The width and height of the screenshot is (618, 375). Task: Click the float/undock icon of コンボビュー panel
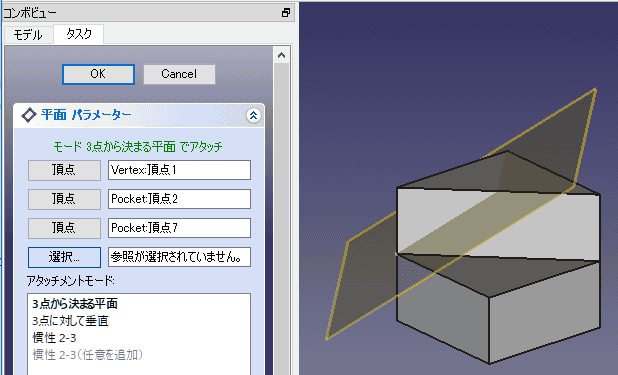coord(286,13)
